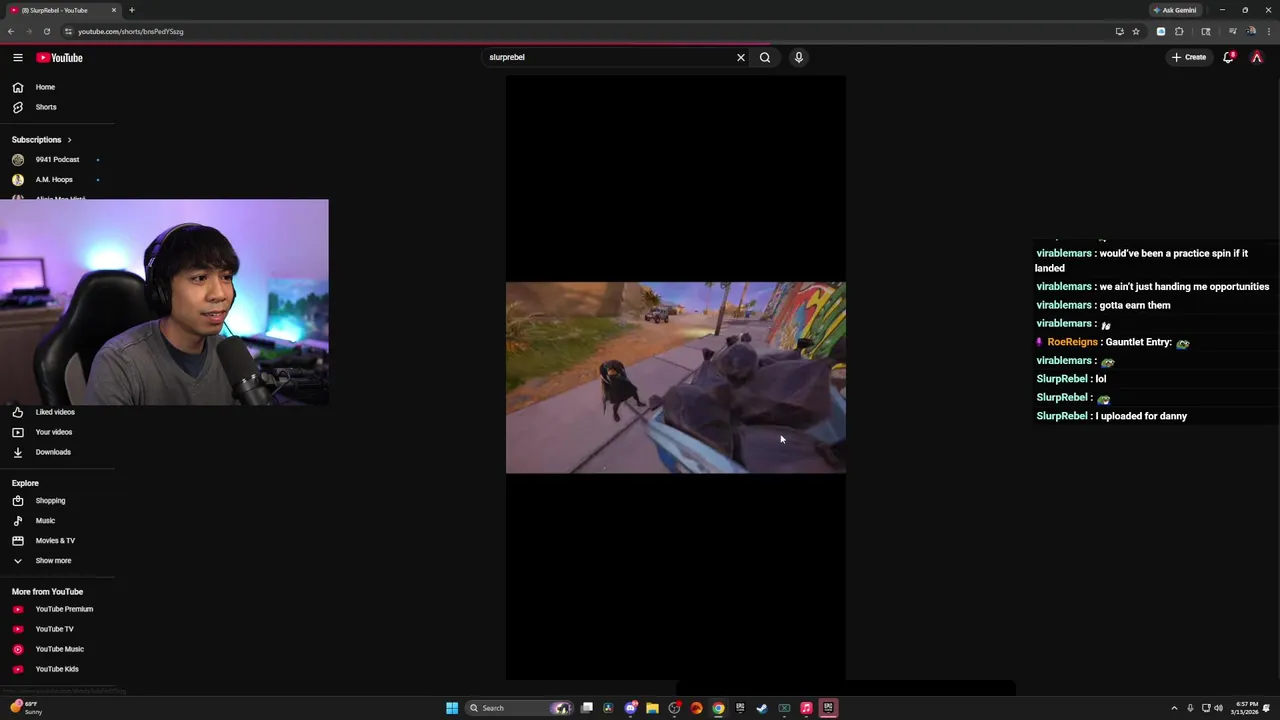Viewport: 1280px width, 720px height.
Task: Run search with the magnifying glass button
Action: click(765, 57)
